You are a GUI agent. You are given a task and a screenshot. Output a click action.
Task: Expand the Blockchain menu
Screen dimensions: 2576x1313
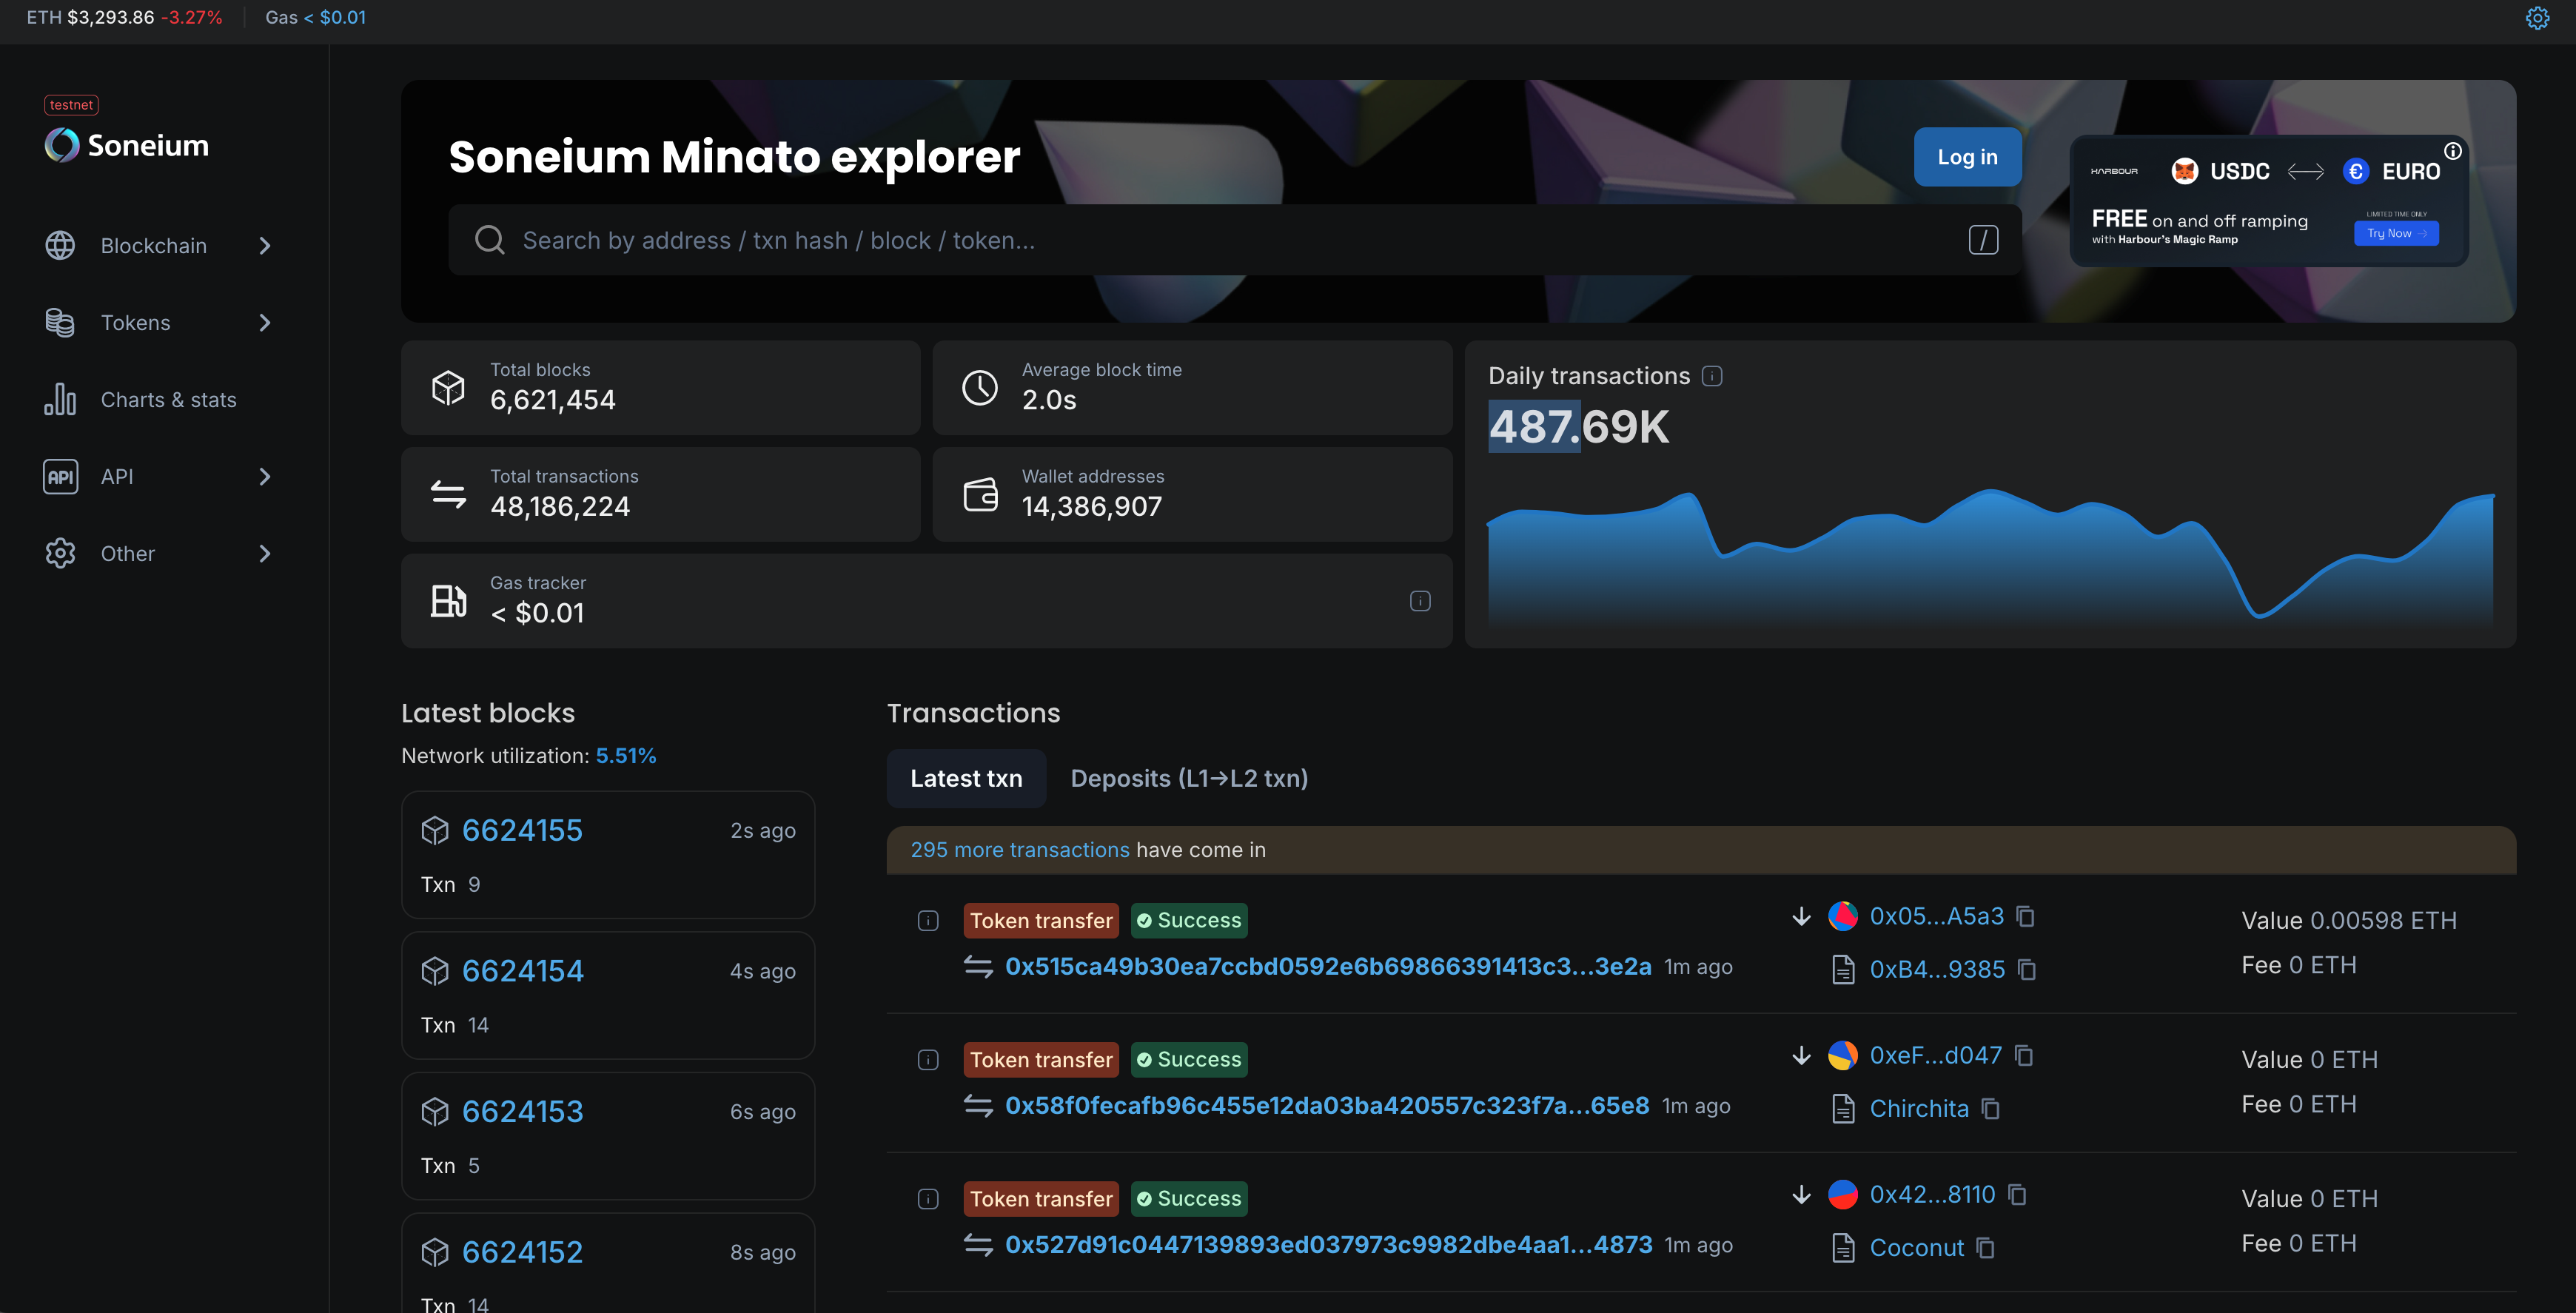click(x=154, y=246)
